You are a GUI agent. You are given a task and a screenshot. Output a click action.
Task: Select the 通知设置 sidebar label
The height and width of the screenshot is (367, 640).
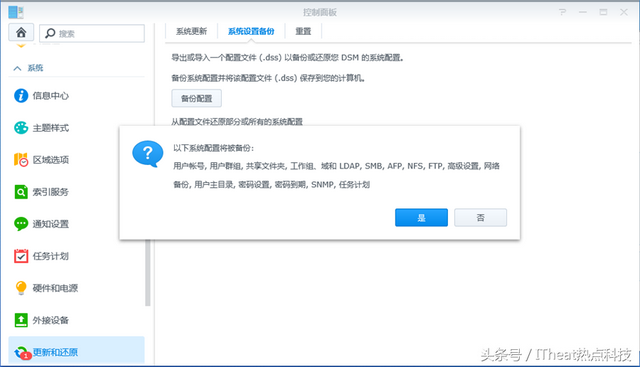(x=51, y=224)
